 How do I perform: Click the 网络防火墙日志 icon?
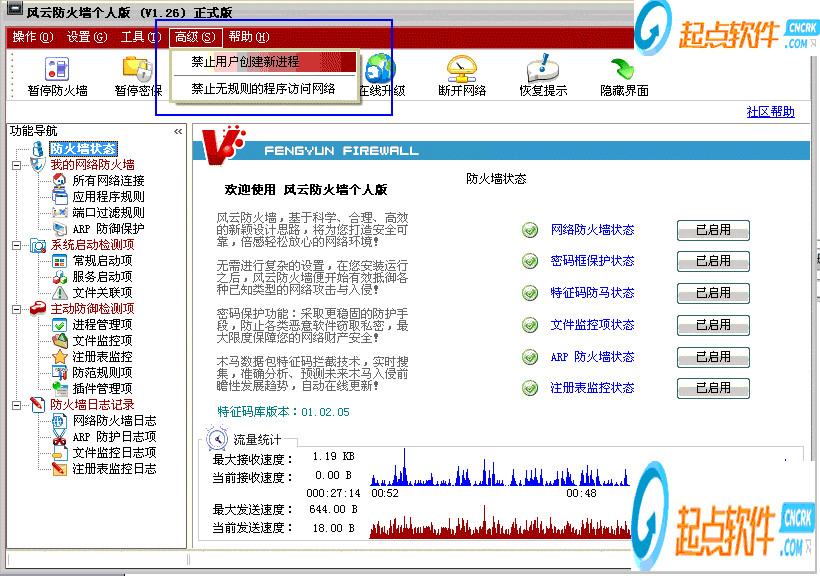[59, 421]
